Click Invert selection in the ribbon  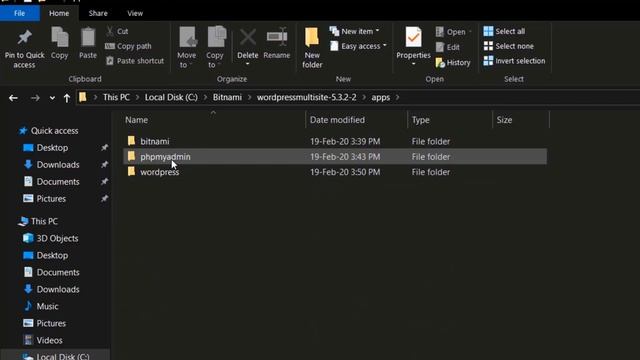point(514,61)
